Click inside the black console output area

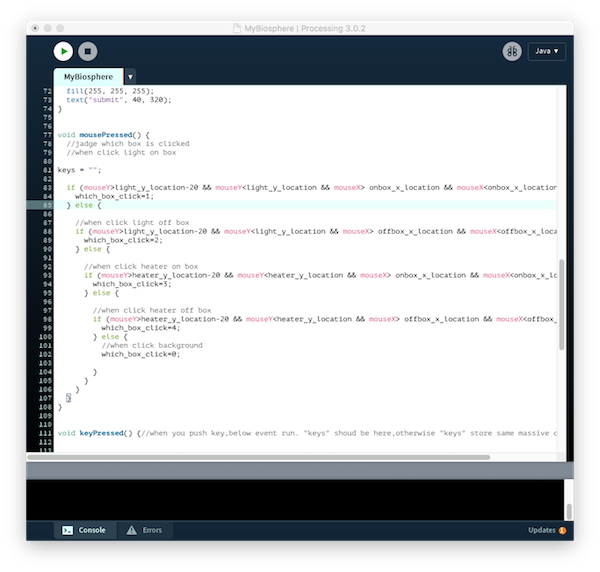tap(295, 499)
